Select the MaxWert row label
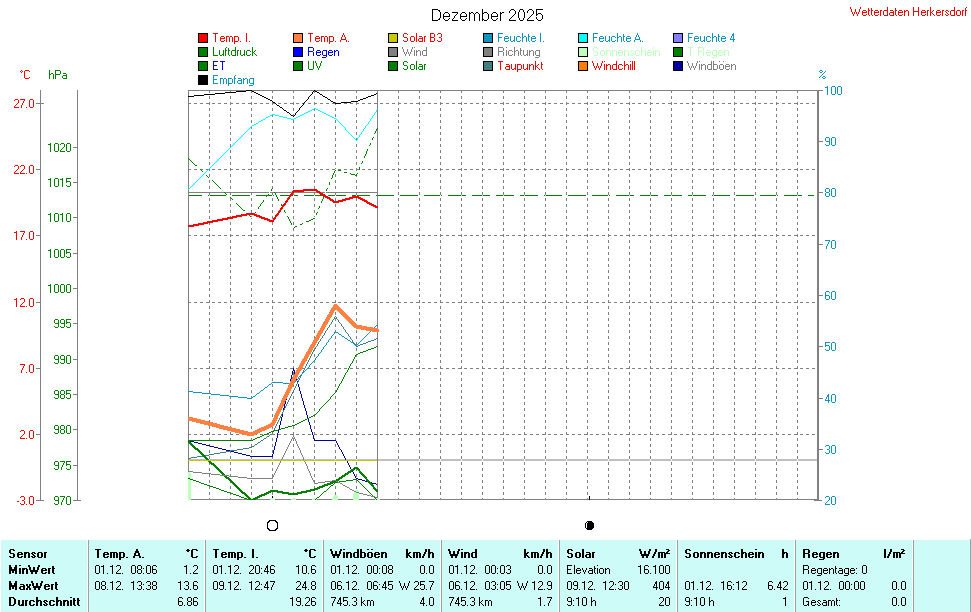The height and width of the screenshot is (612, 971). 33,585
